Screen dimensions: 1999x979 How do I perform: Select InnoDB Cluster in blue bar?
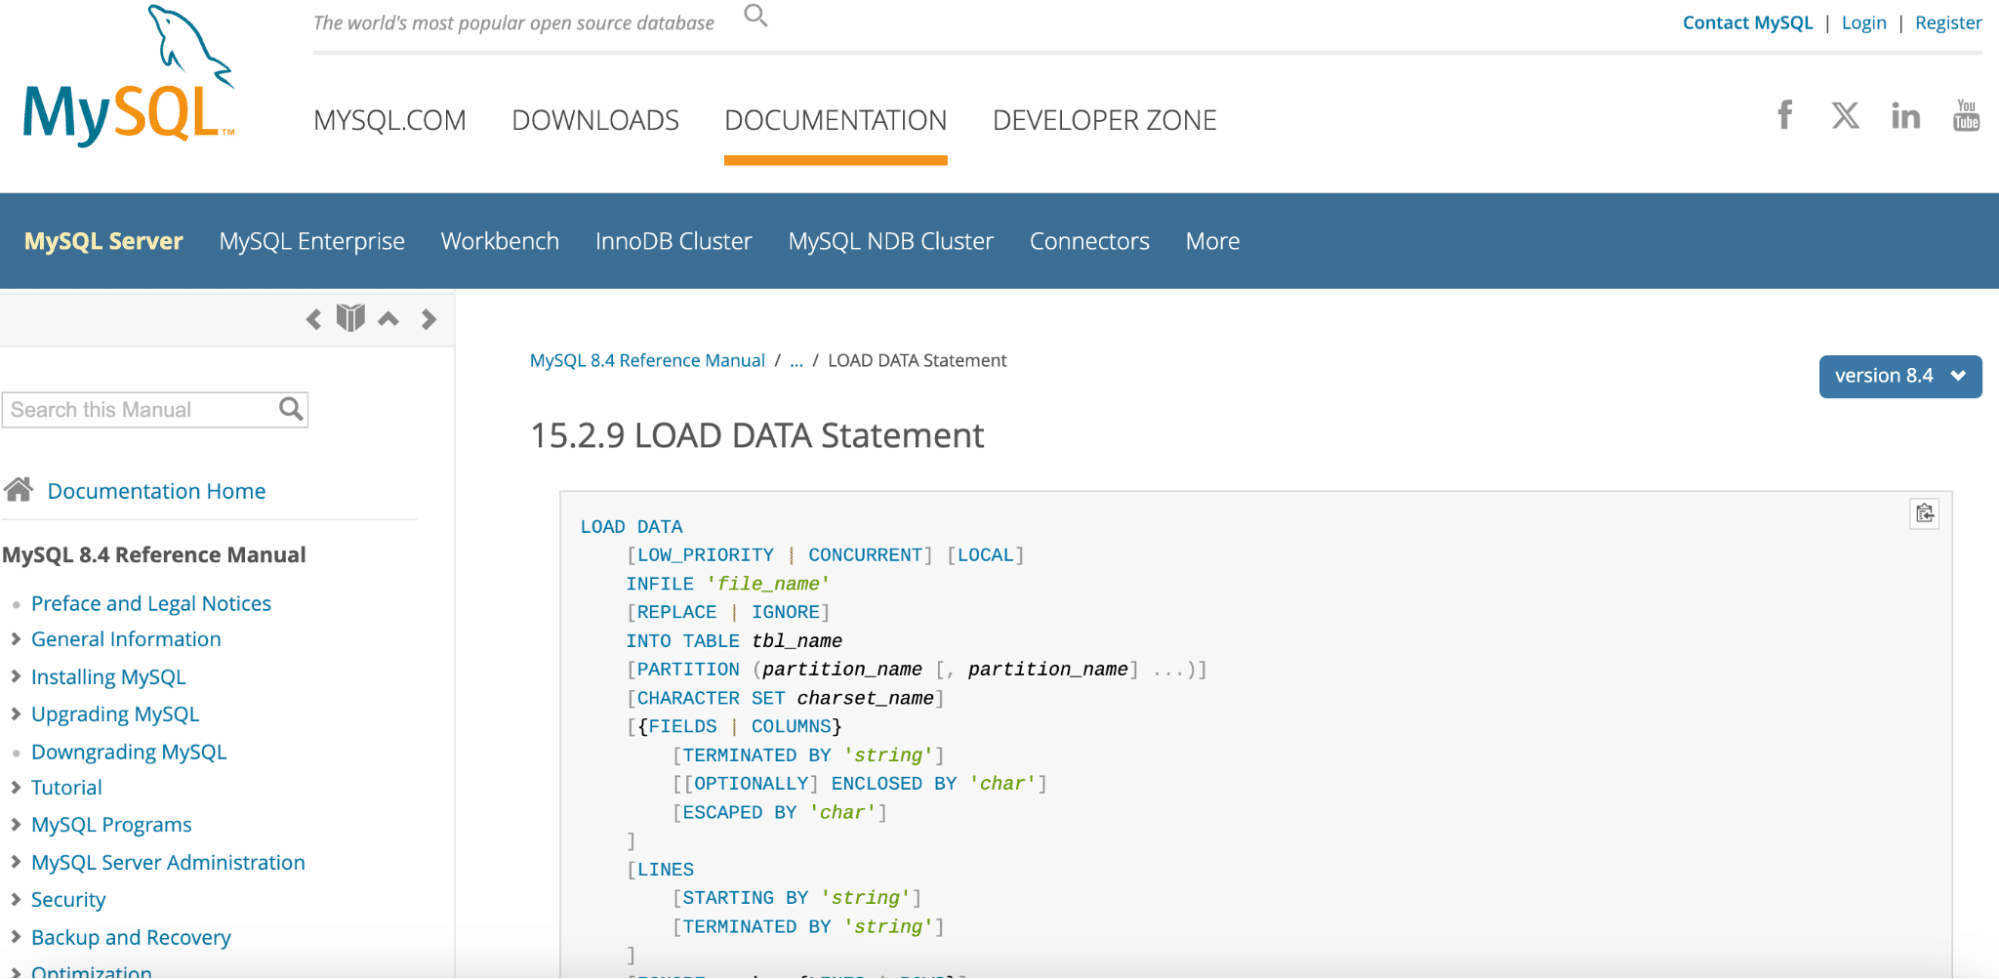point(673,241)
